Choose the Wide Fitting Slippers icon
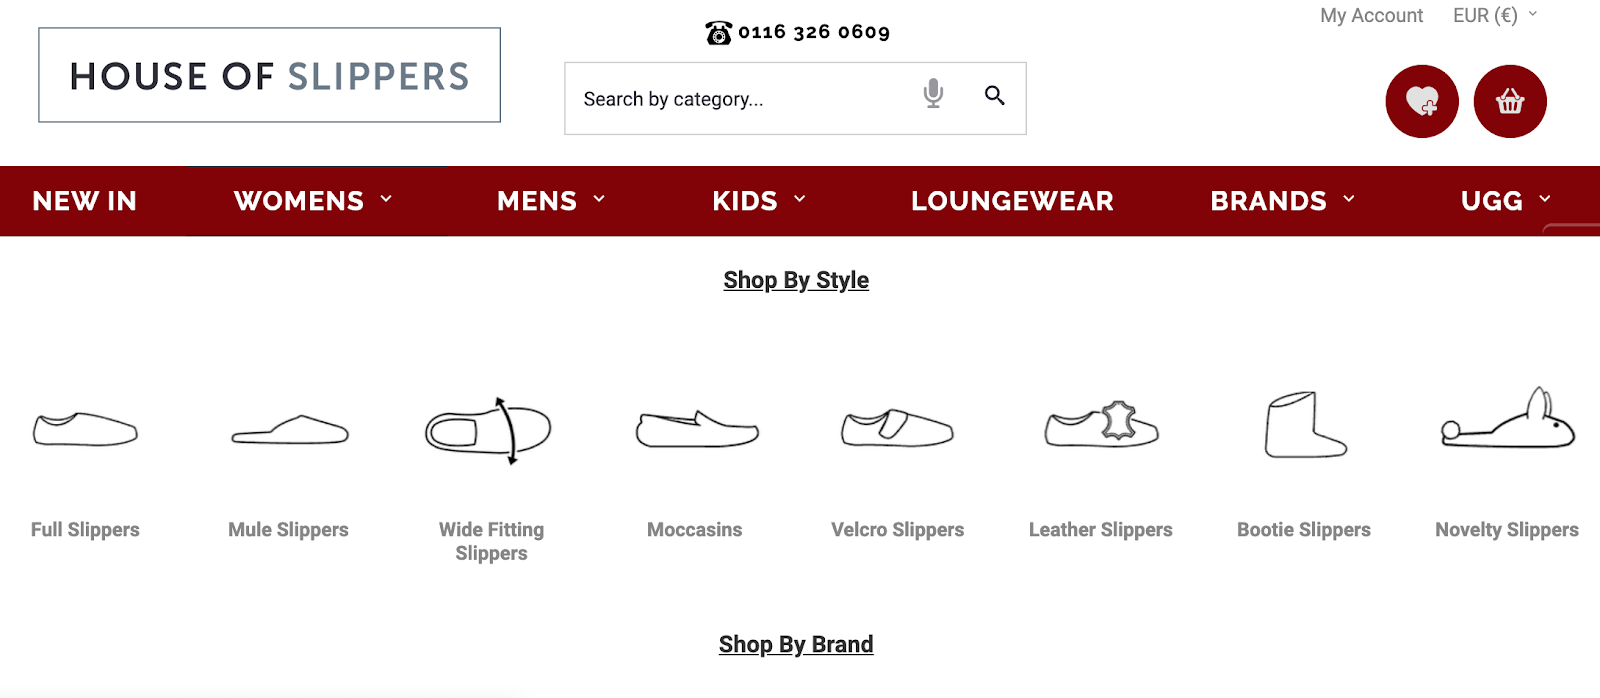1600x698 pixels. point(490,428)
